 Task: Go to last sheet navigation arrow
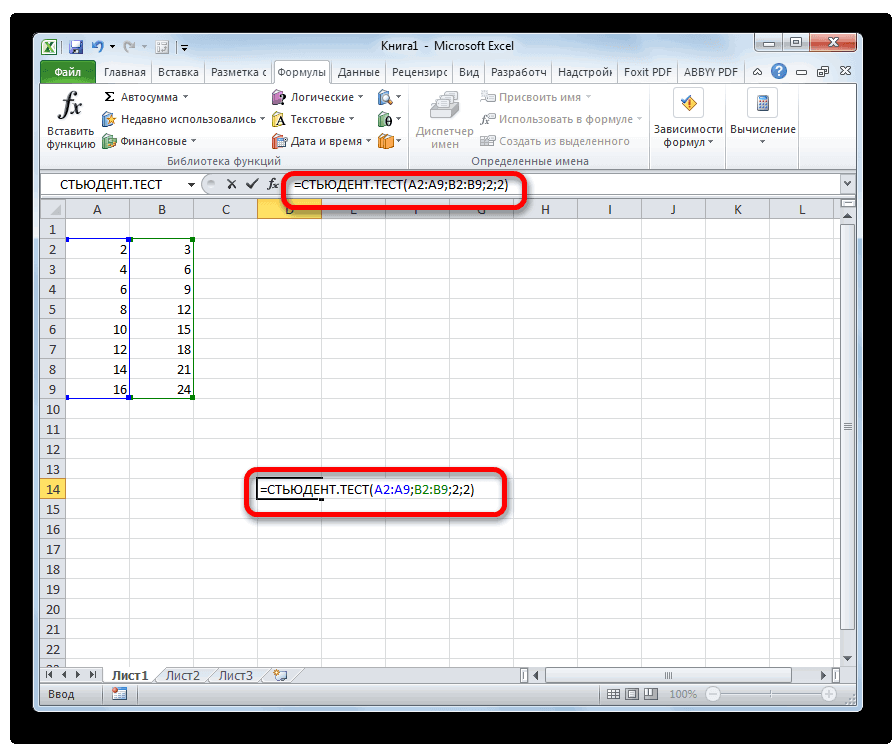pos(93,675)
